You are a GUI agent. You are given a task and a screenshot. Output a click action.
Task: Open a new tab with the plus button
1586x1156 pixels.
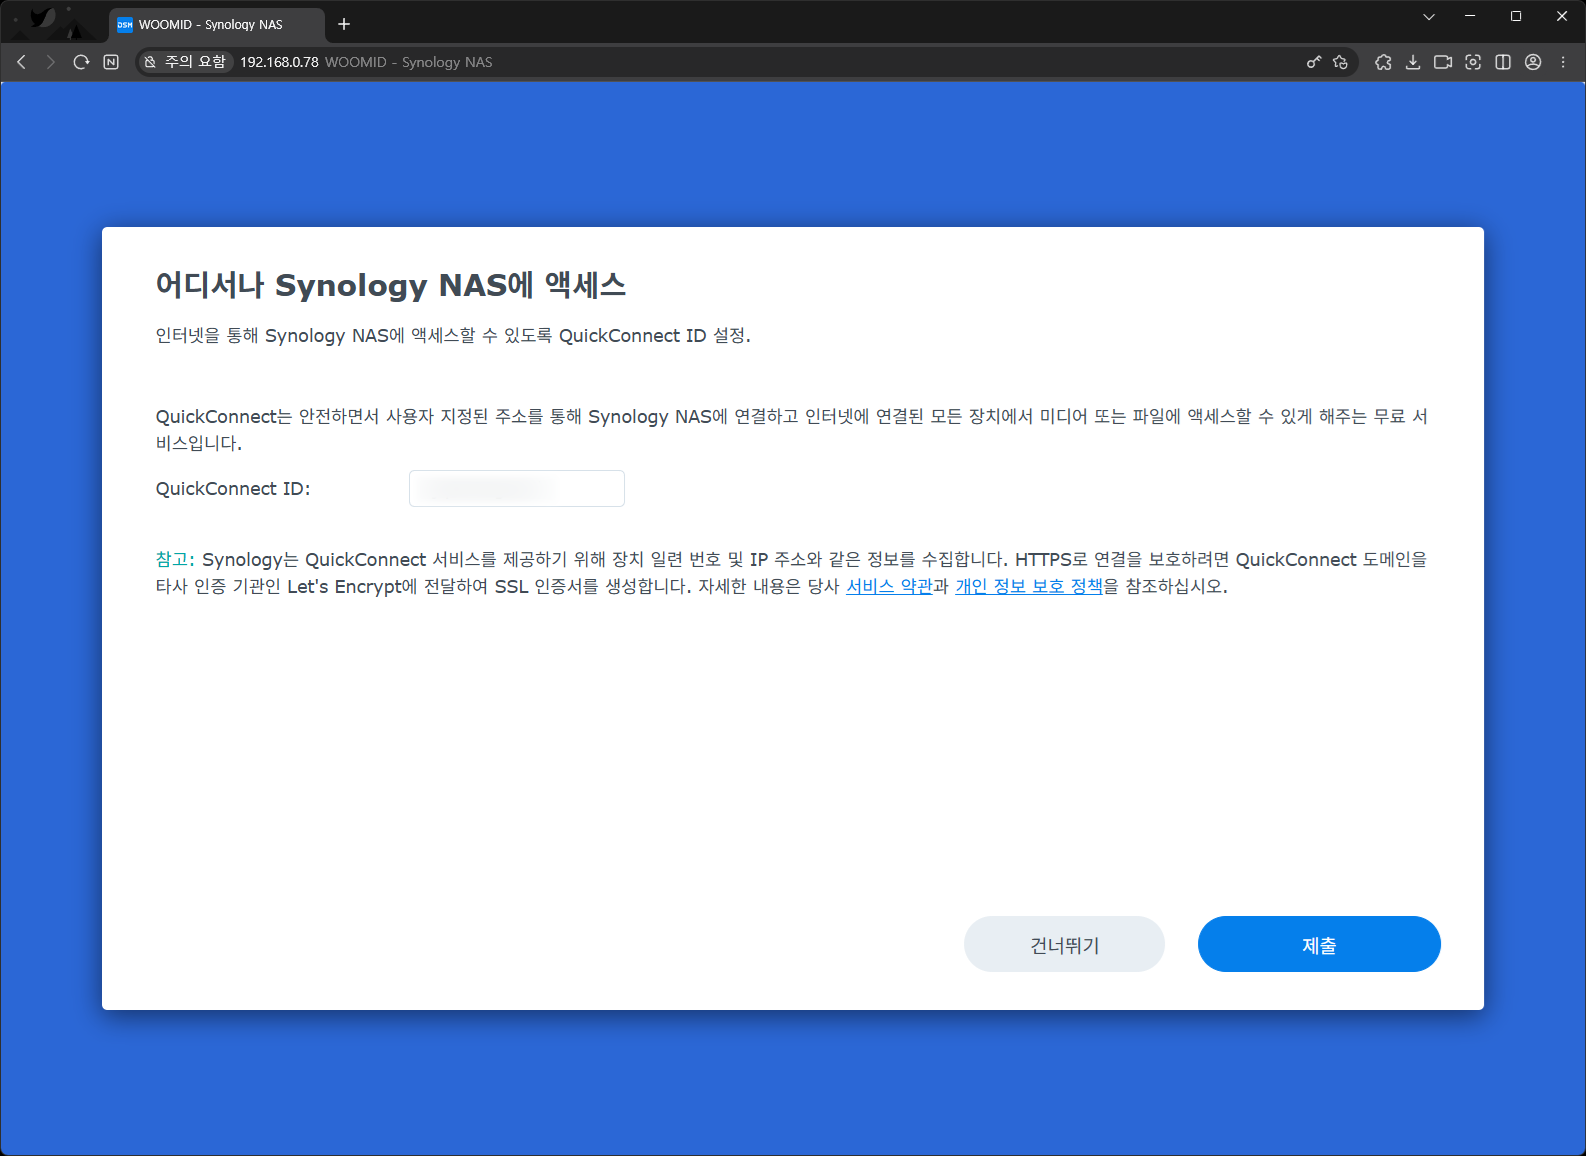344,24
